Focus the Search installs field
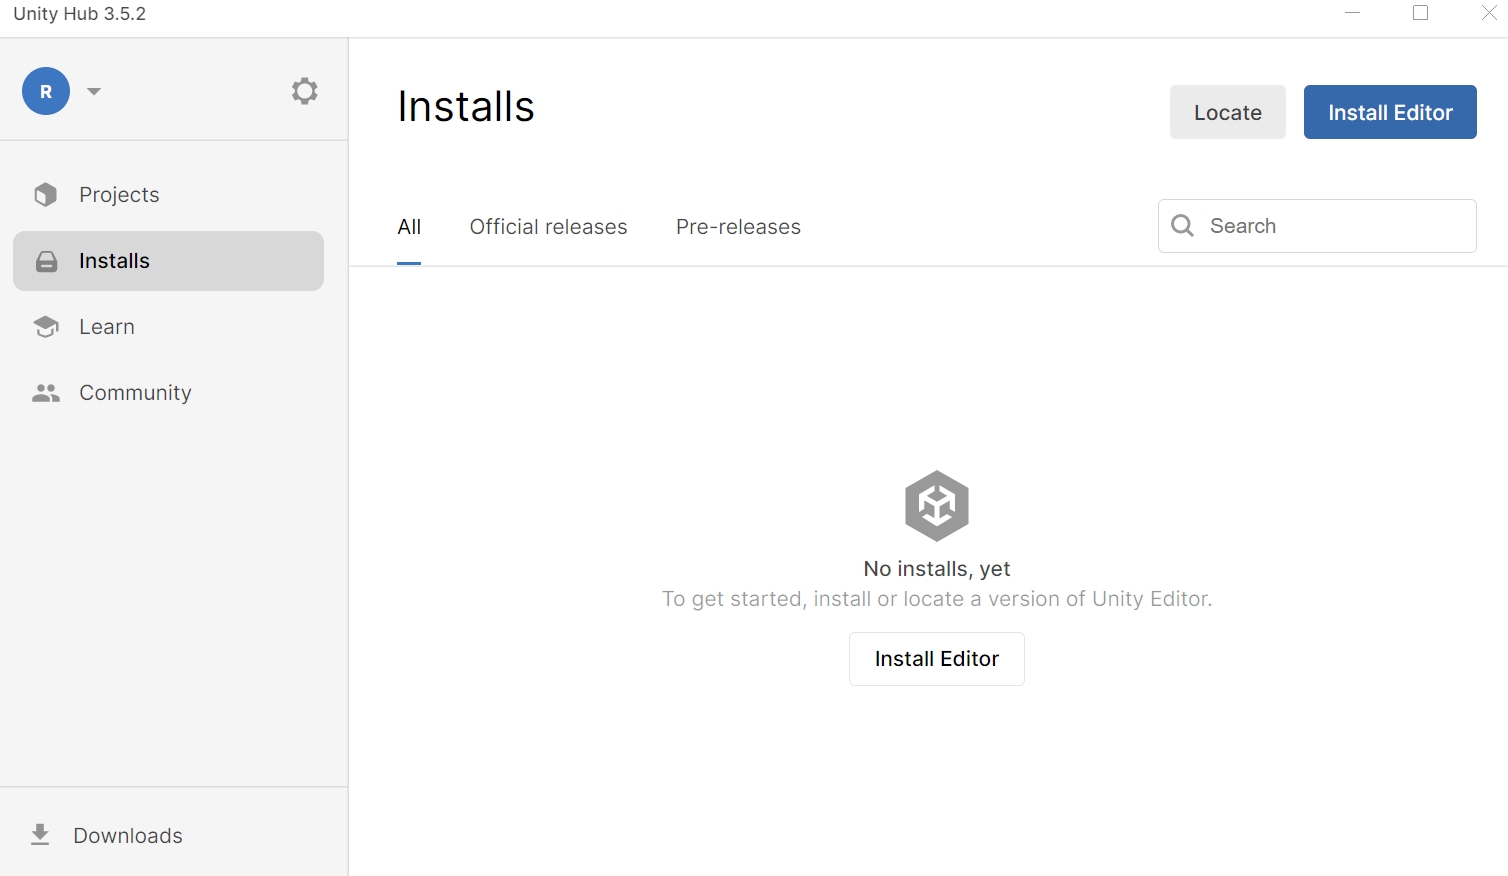1508x876 pixels. (x=1317, y=226)
